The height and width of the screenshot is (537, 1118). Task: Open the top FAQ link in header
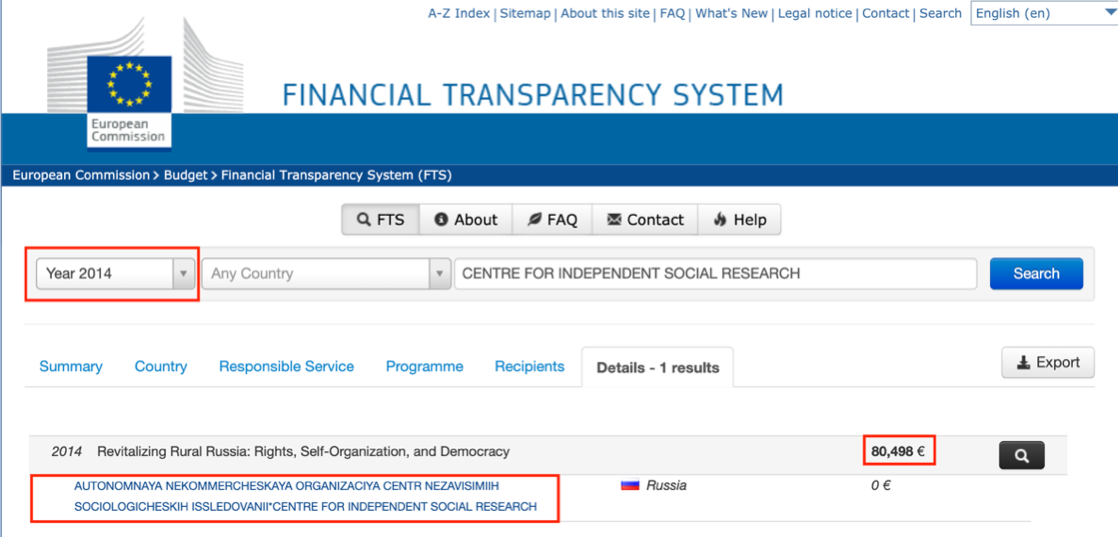pos(672,14)
